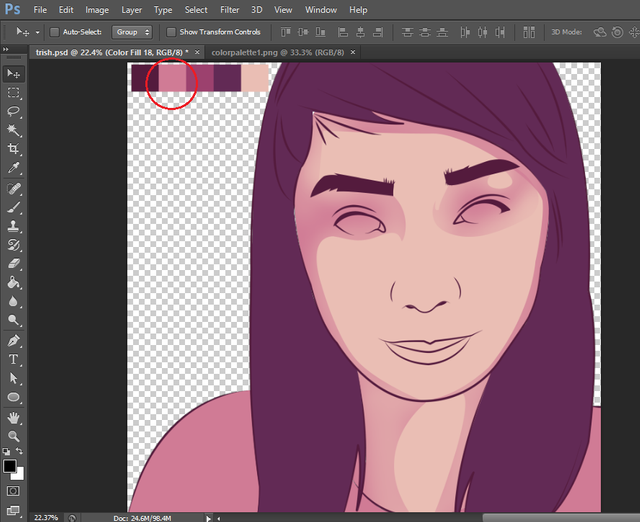Select the Zoom tool in toolbar
Viewport: 640px width, 522px height.
coord(14,436)
